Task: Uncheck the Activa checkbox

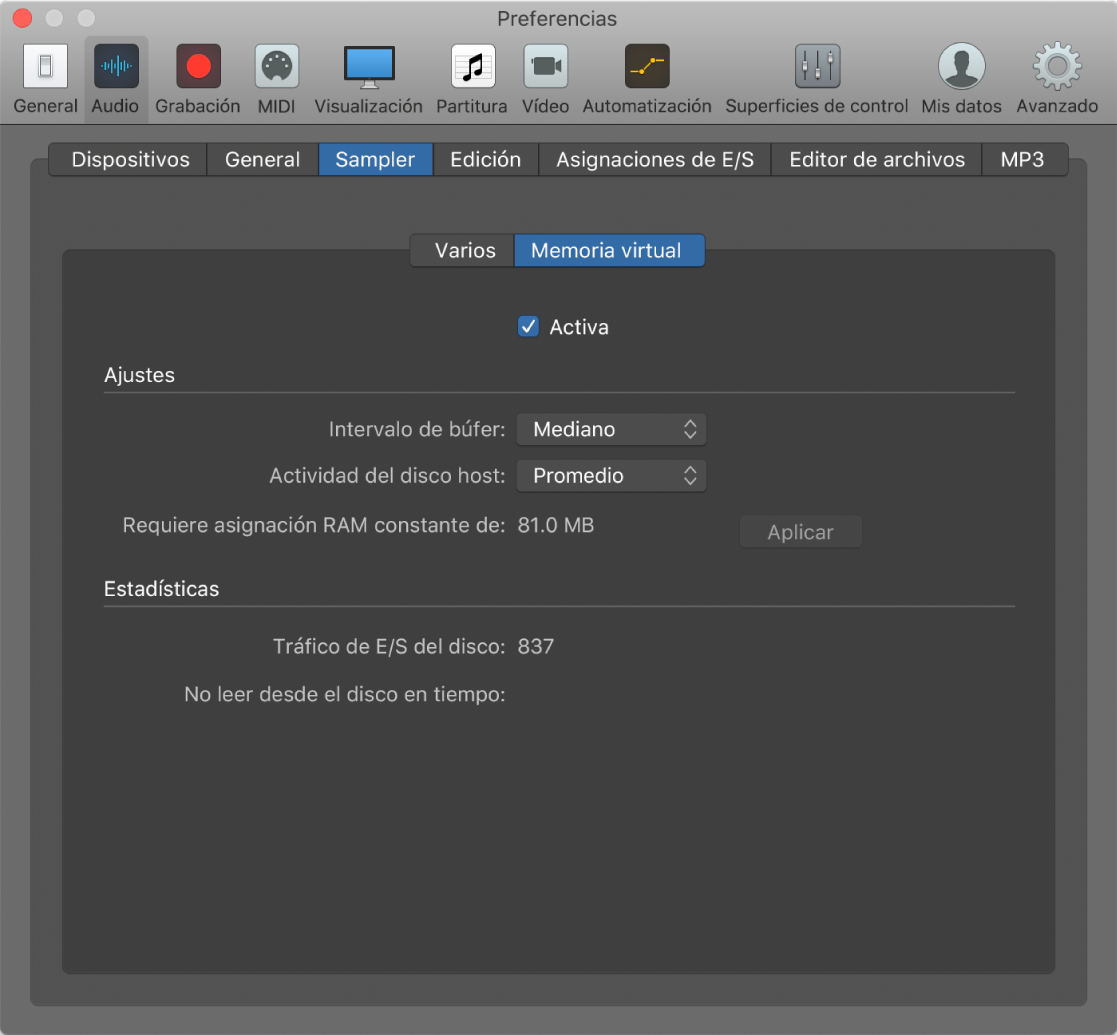Action: tap(528, 327)
